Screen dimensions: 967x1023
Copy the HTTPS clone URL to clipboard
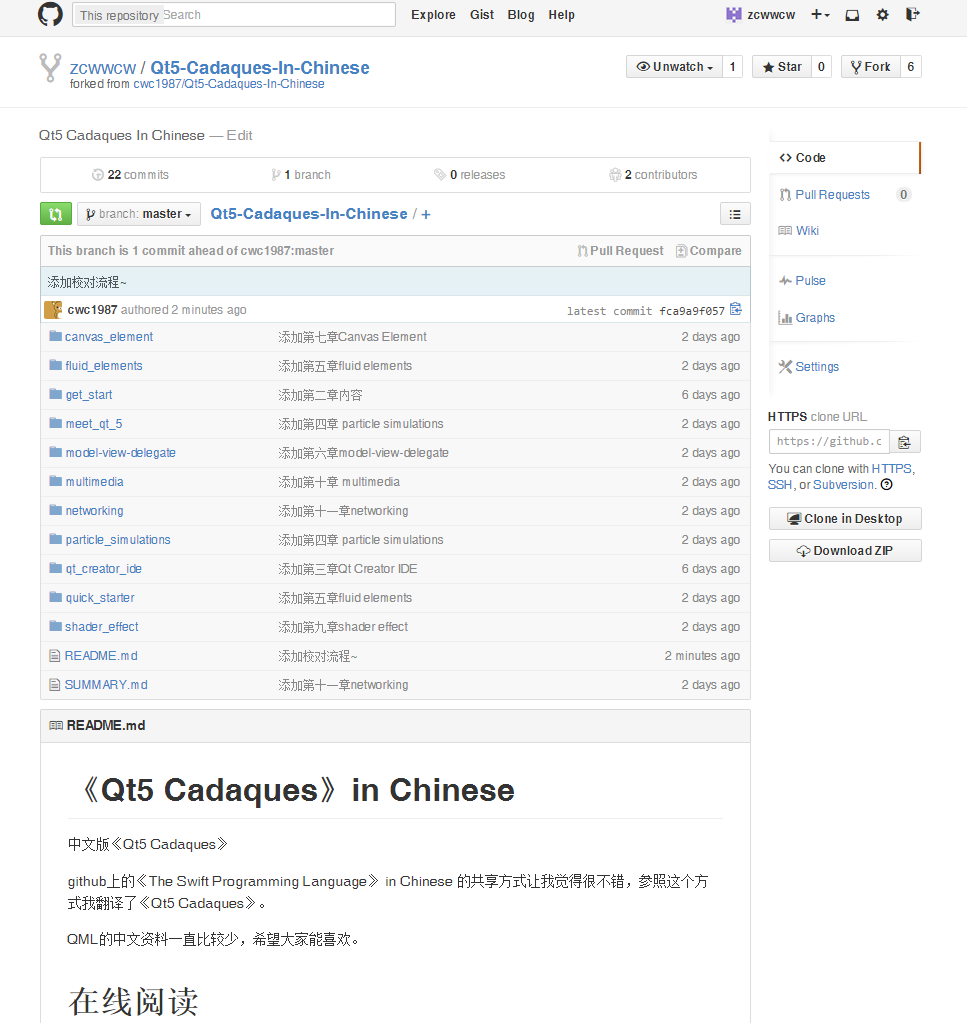pyautogui.click(x=904, y=442)
